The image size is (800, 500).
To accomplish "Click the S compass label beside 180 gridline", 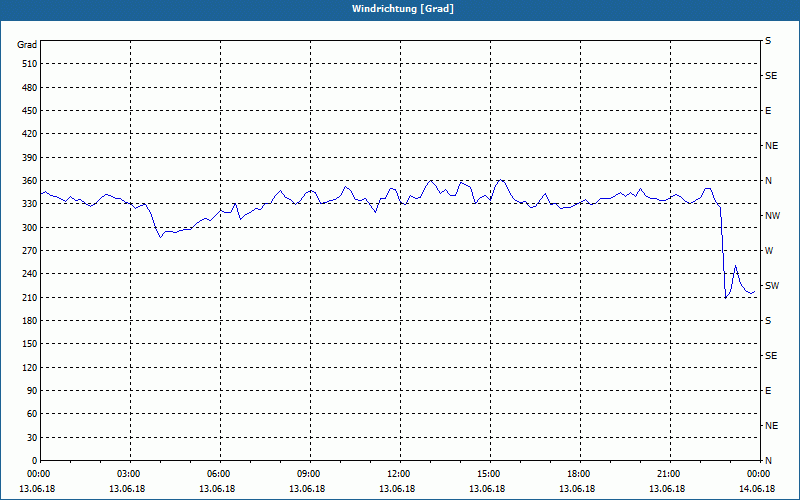I will pyautogui.click(x=768, y=320).
